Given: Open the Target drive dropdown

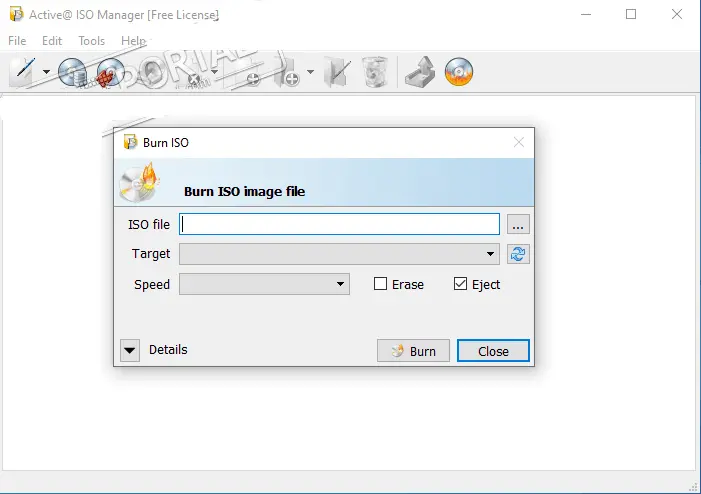Looking at the screenshot, I should 490,254.
